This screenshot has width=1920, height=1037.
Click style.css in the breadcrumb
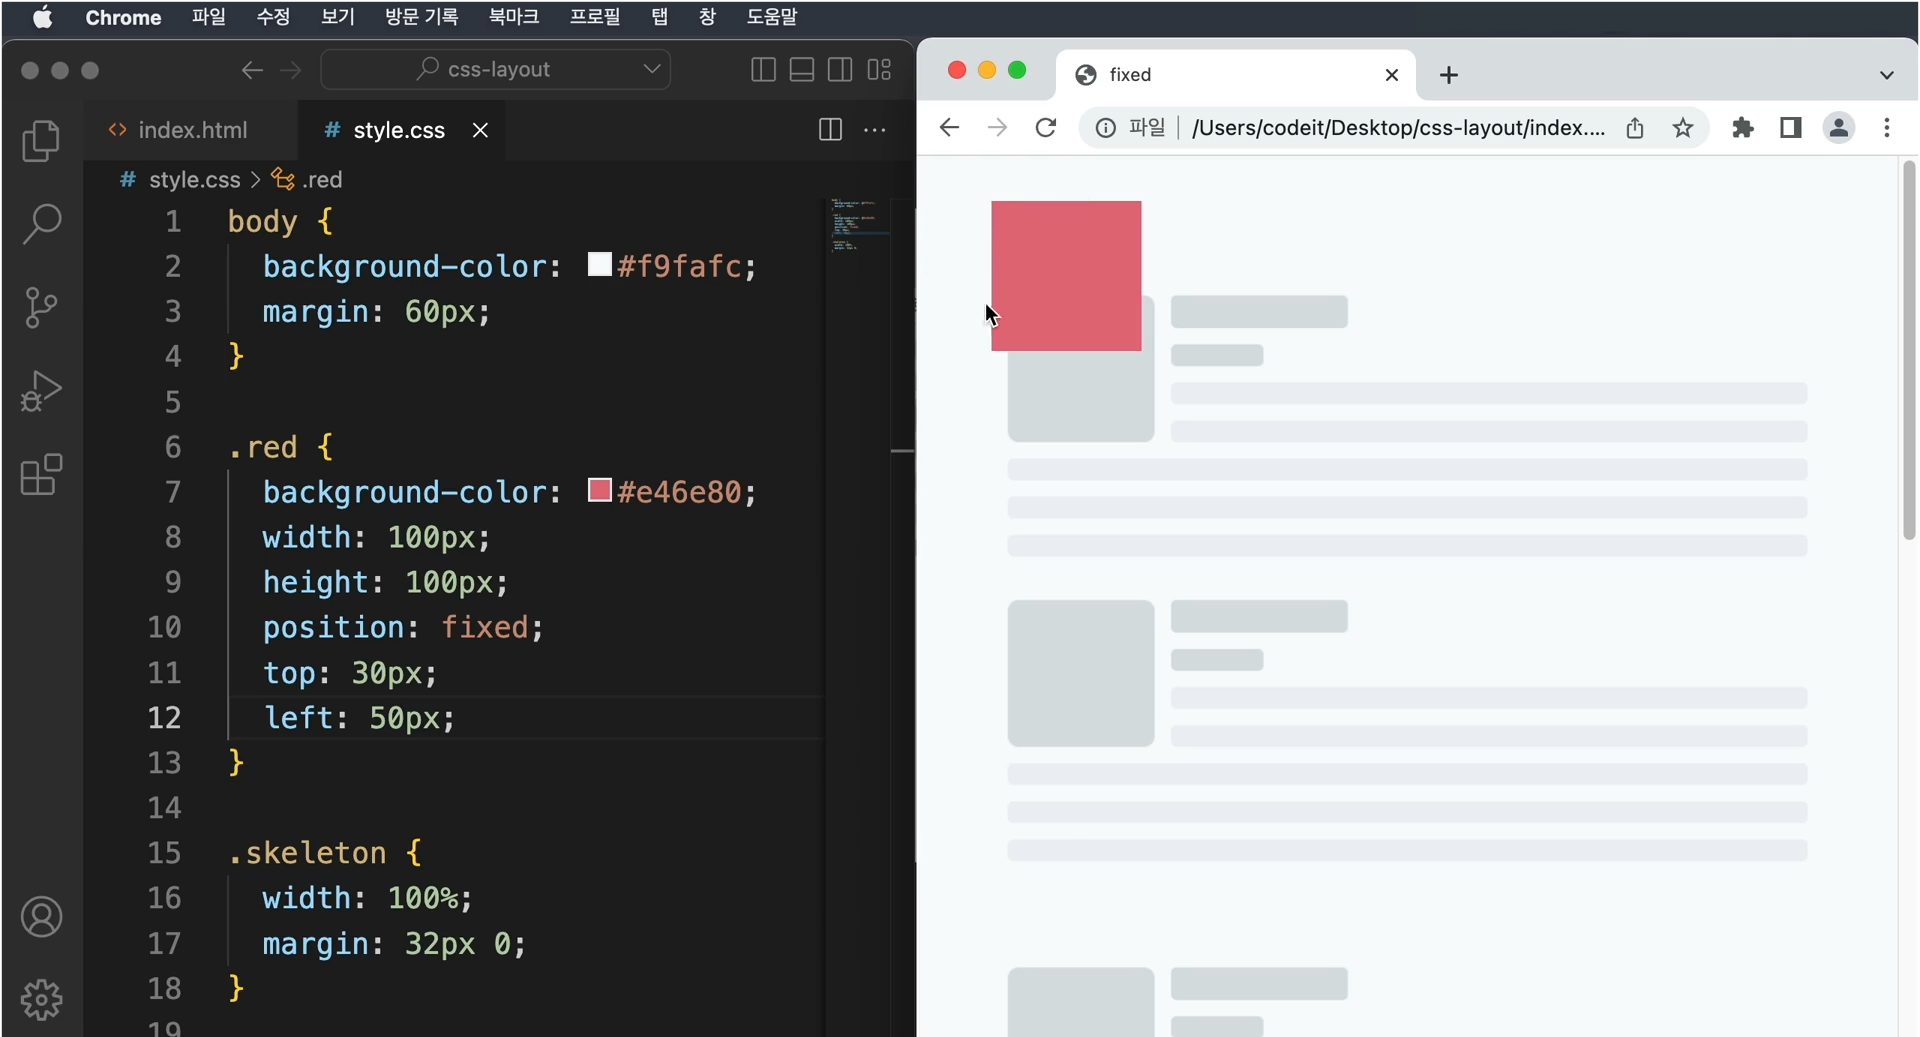[x=194, y=180]
